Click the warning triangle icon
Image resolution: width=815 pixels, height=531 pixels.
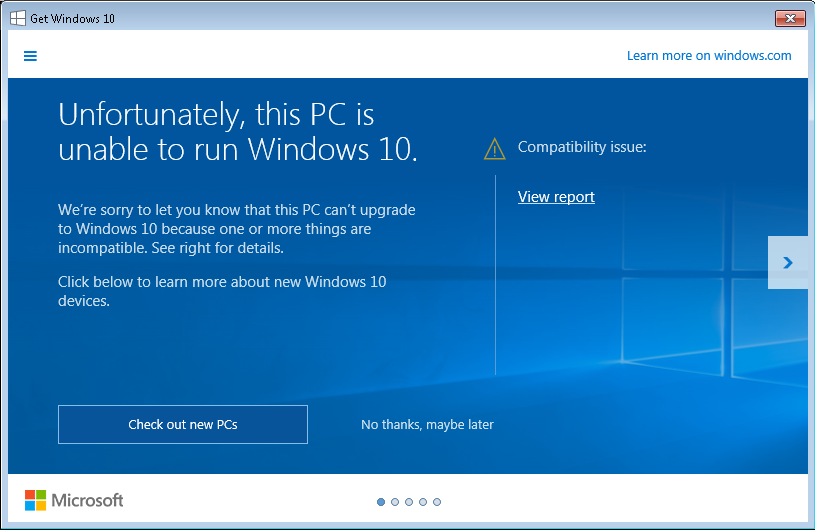494,149
